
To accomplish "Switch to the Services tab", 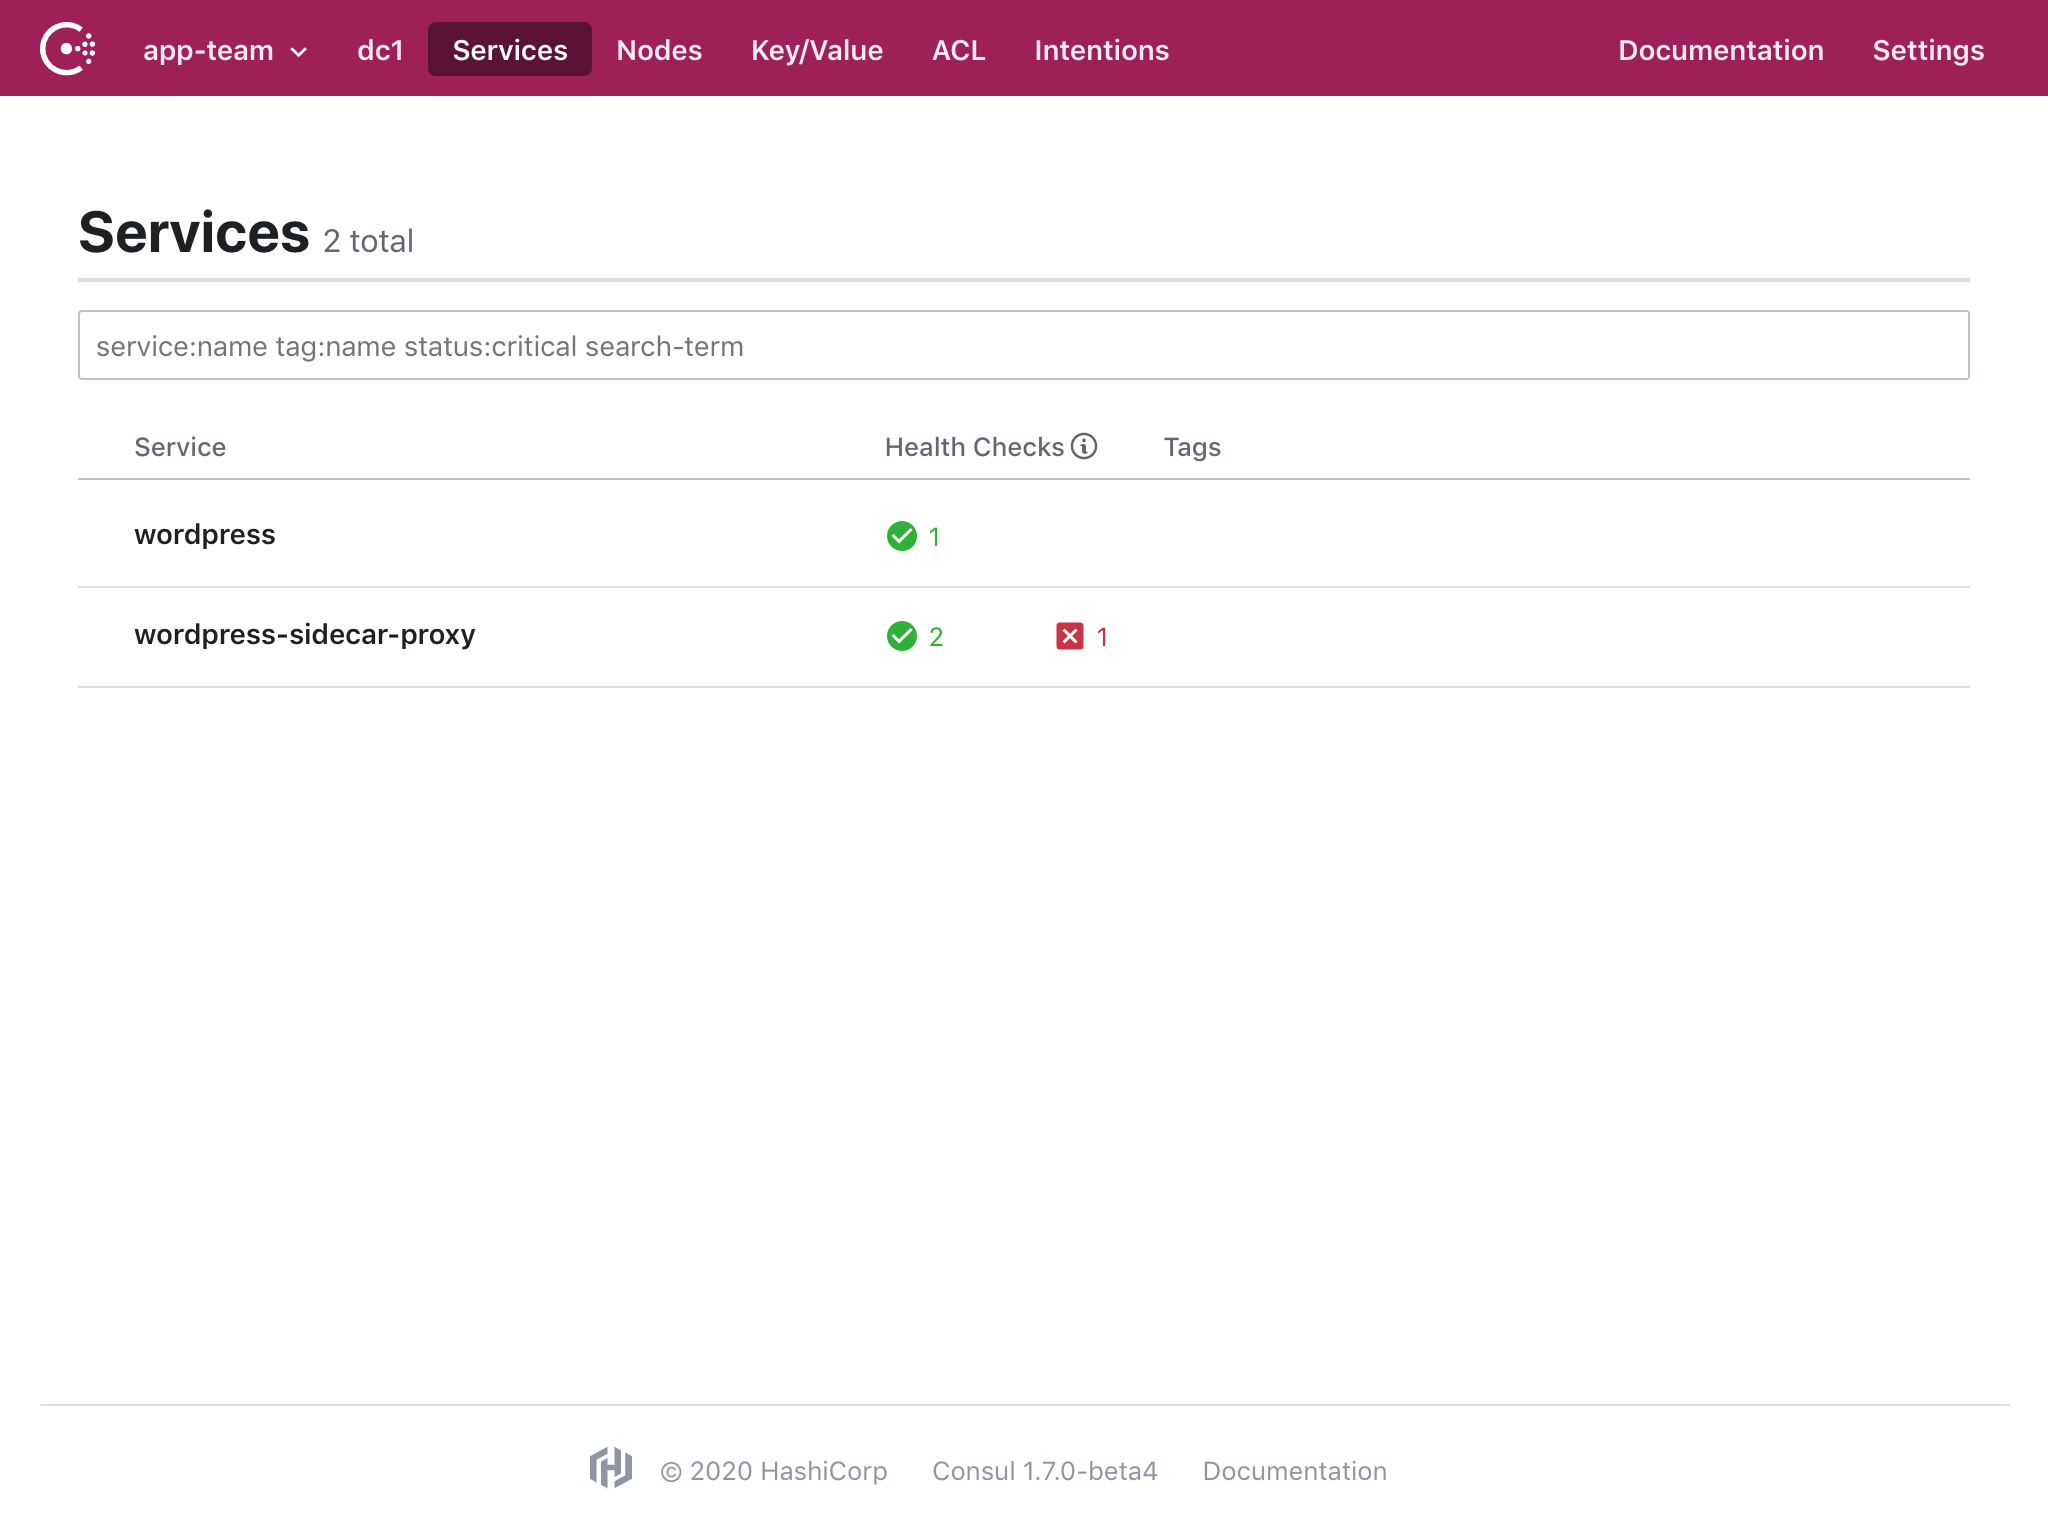I will pyautogui.click(x=510, y=50).
